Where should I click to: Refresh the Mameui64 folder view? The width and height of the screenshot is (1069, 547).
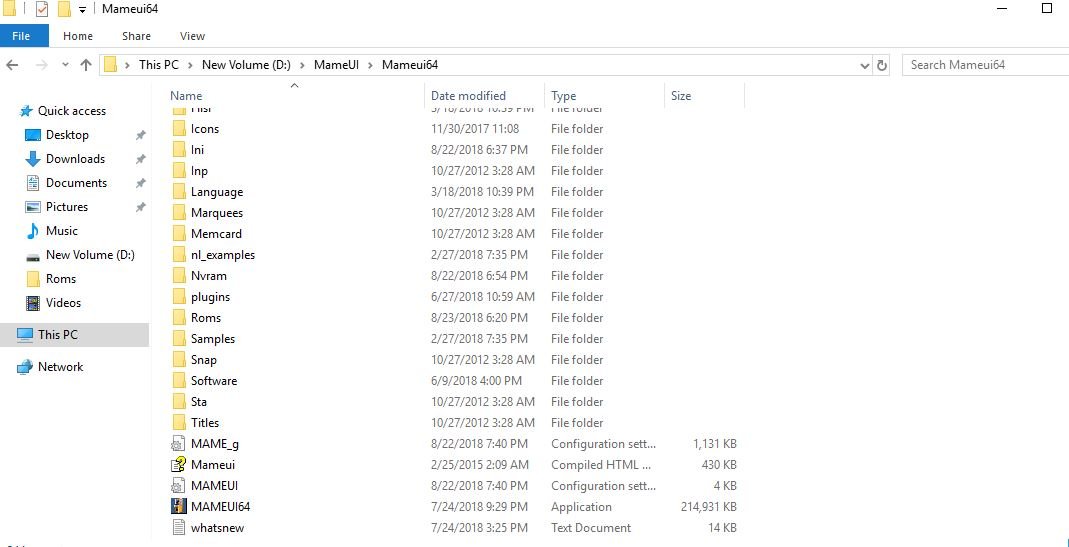(882, 65)
